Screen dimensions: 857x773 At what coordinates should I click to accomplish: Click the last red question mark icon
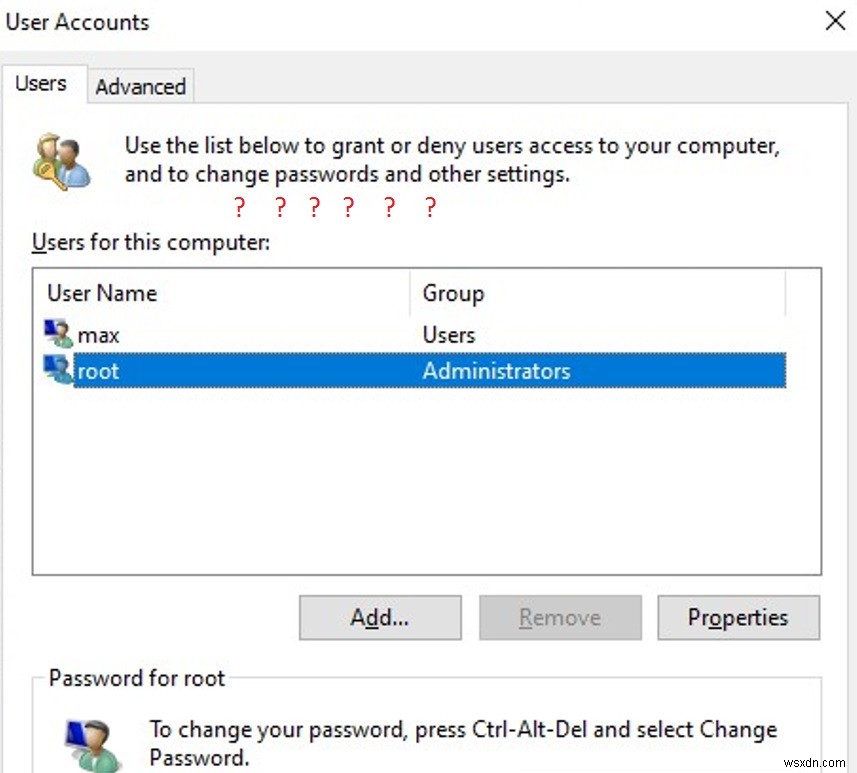pyautogui.click(x=430, y=207)
